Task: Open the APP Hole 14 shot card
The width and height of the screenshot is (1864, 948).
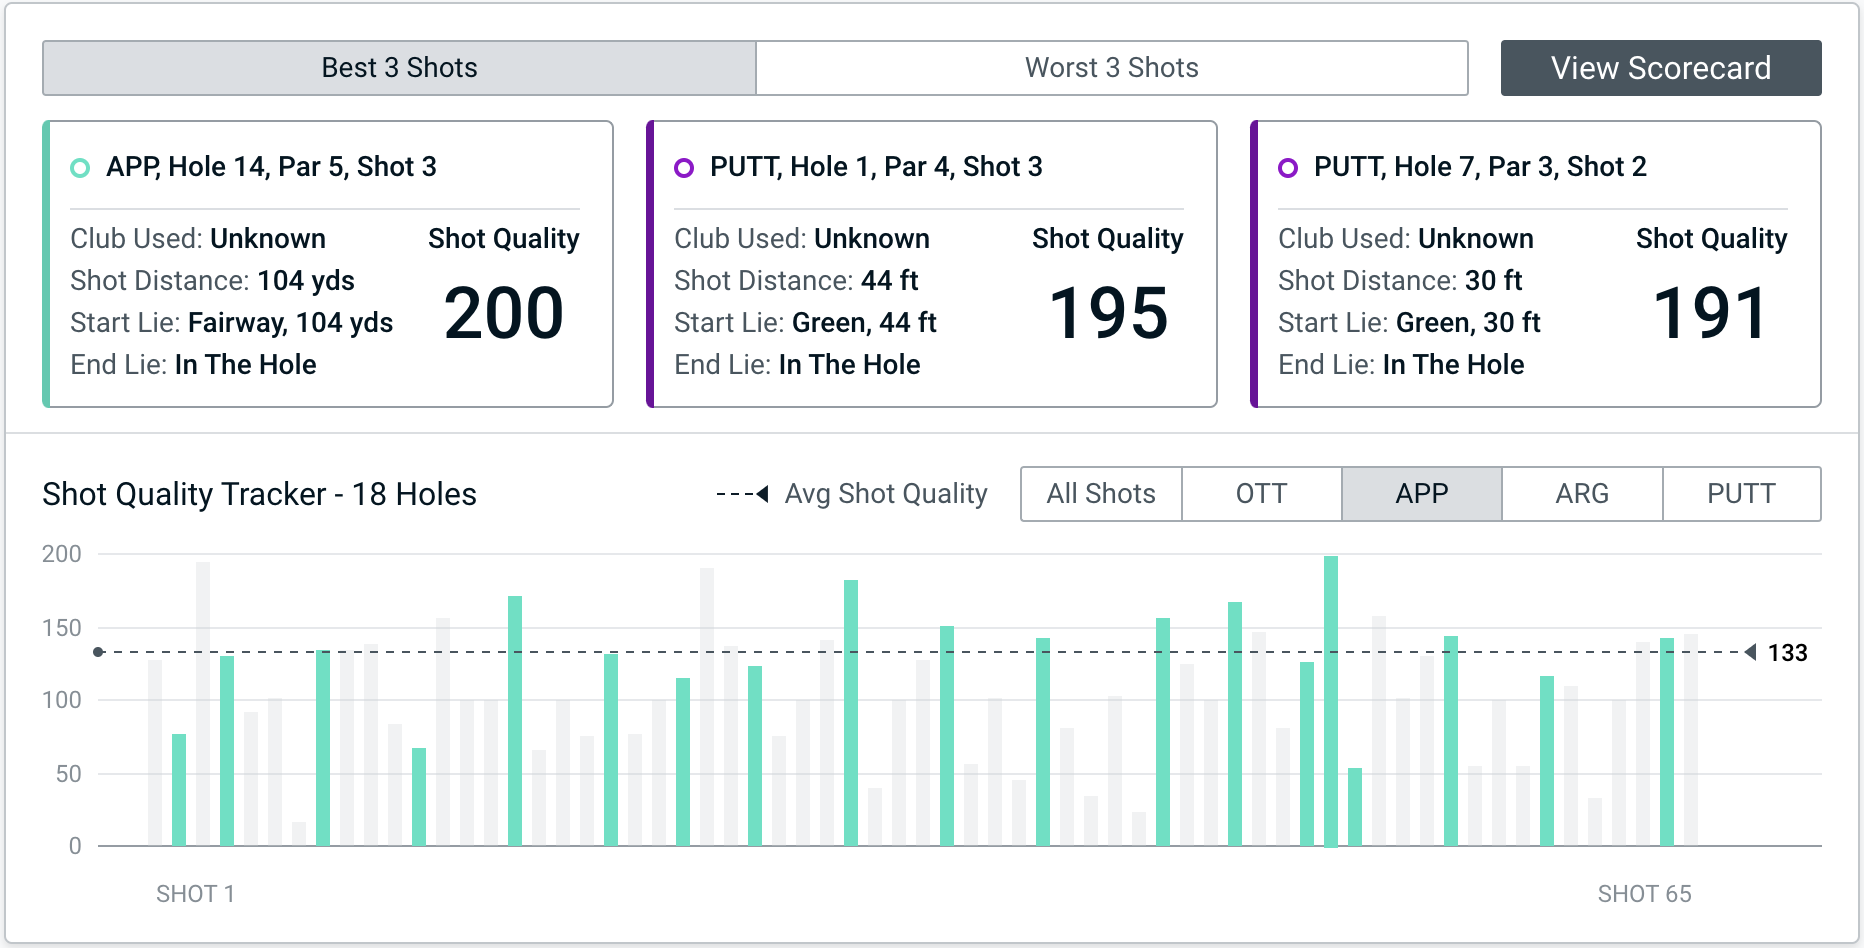Action: pyautogui.click(x=328, y=264)
